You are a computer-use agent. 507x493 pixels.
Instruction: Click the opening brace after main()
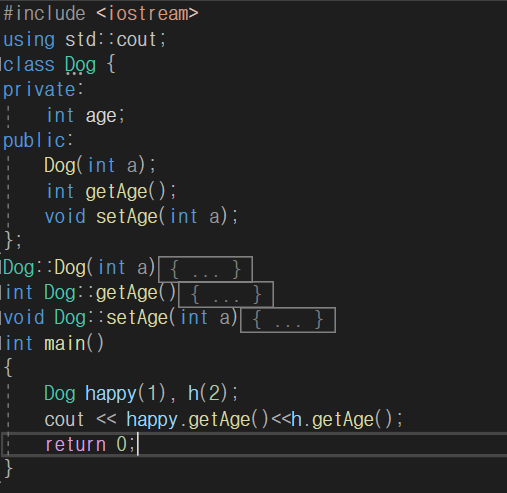point(9,368)
